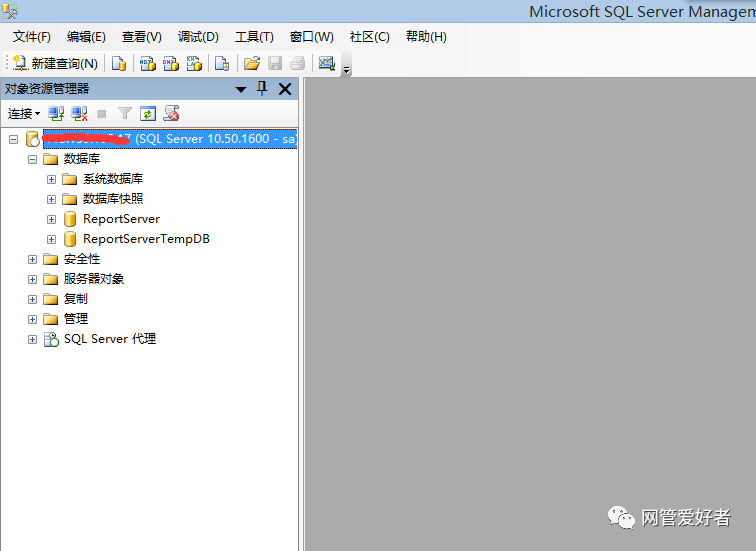
Task: Click Disconnect server icon with red X
Action: pyautogui.click(x=79, y=114)
